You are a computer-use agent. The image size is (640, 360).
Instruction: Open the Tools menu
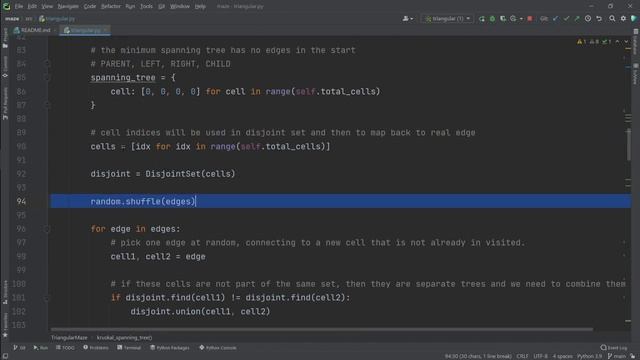tap(146, 7)
